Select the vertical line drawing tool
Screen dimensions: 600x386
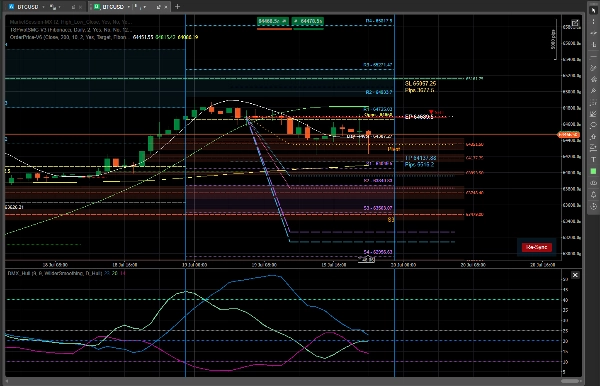click(x=593, y=21)
